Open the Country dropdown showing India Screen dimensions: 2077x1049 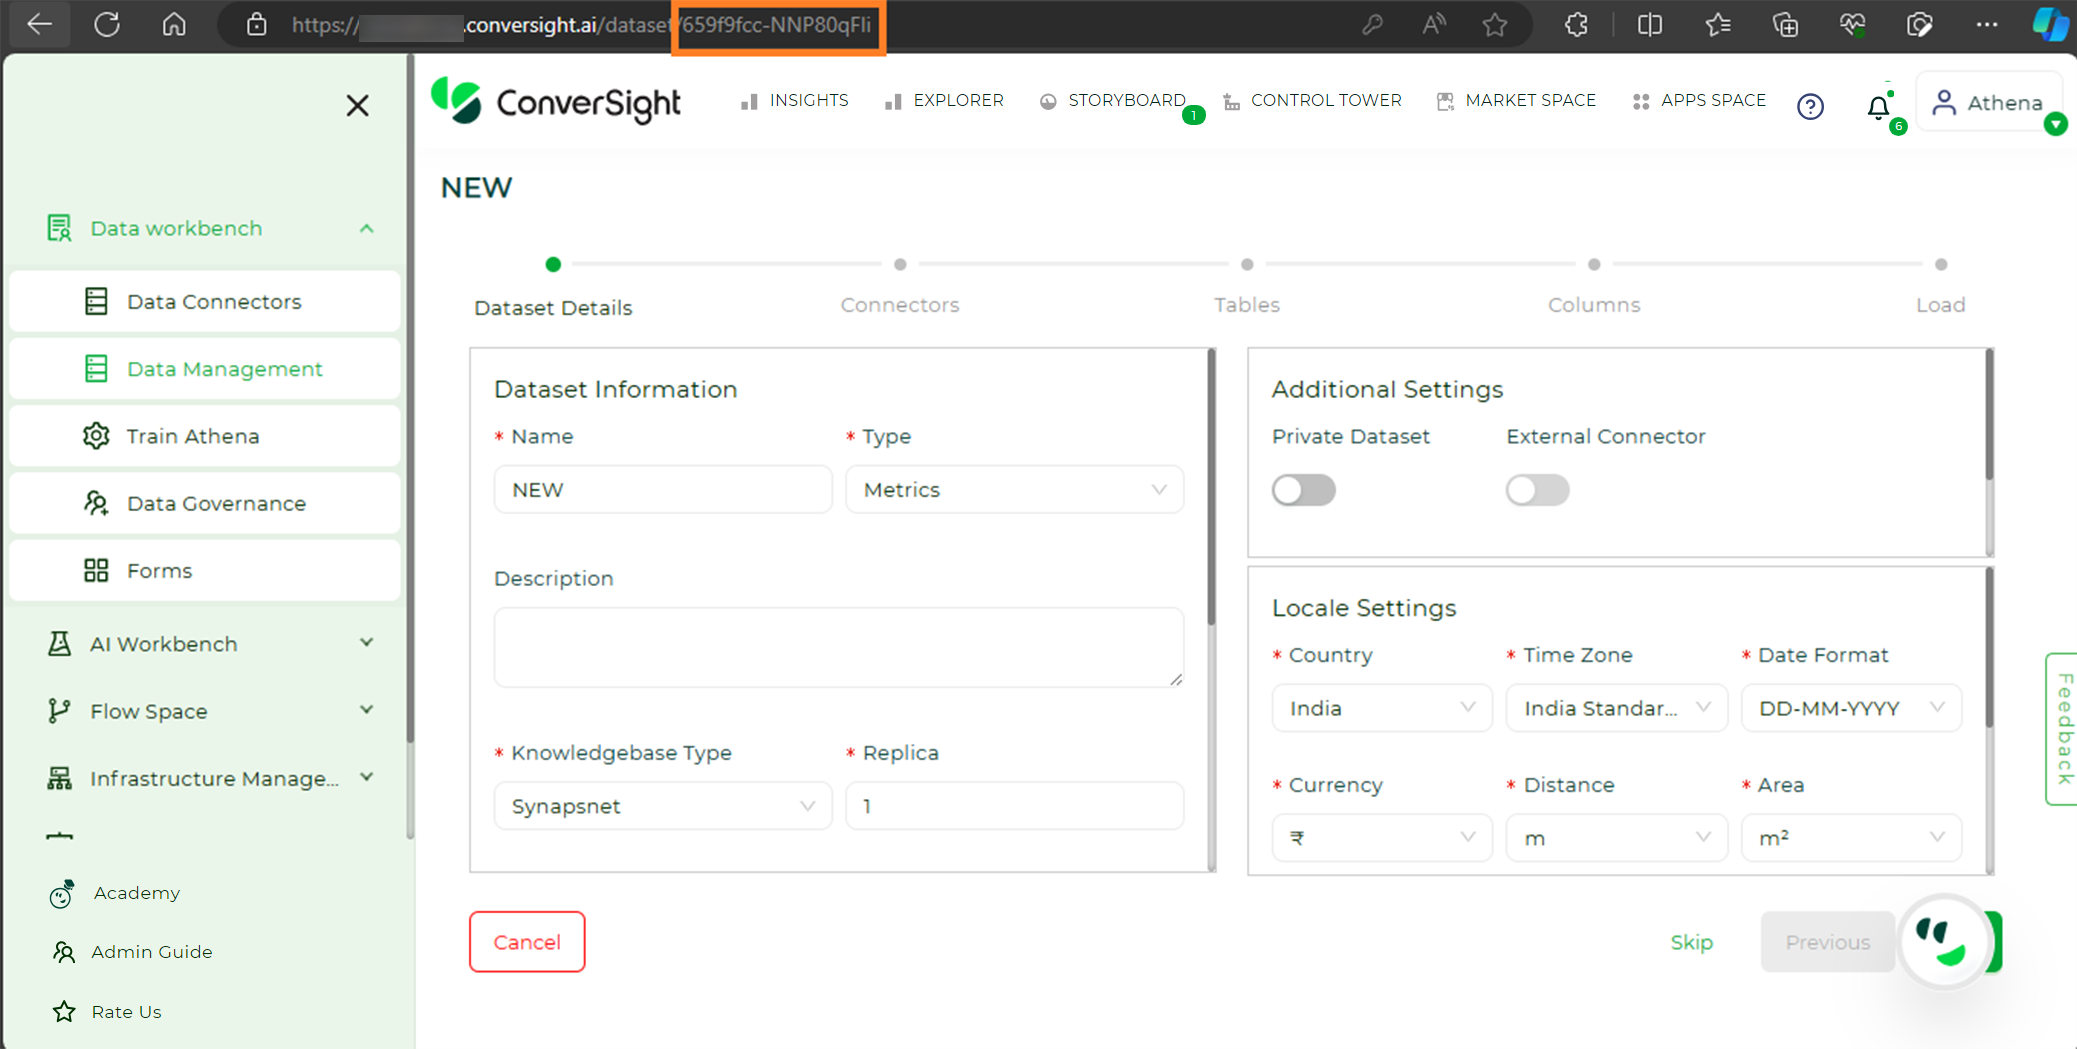pos(1381,707)
